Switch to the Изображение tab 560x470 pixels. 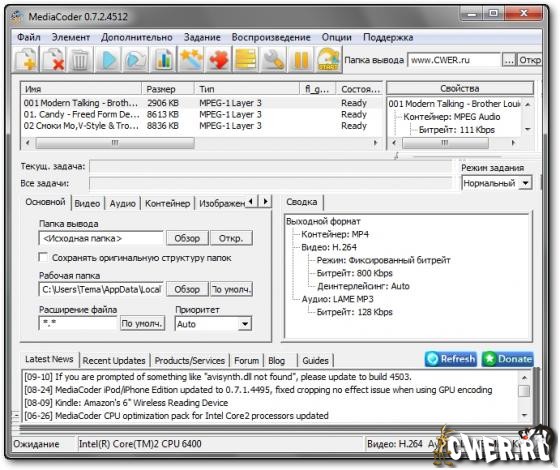pos(221,204)
